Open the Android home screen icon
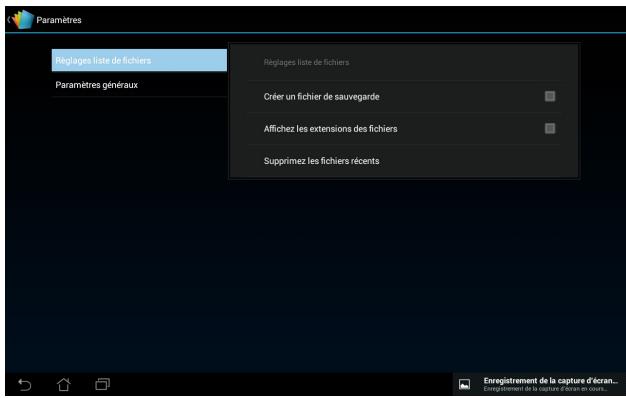This screenshot has height=398, width=626. [x=63, y=384]
